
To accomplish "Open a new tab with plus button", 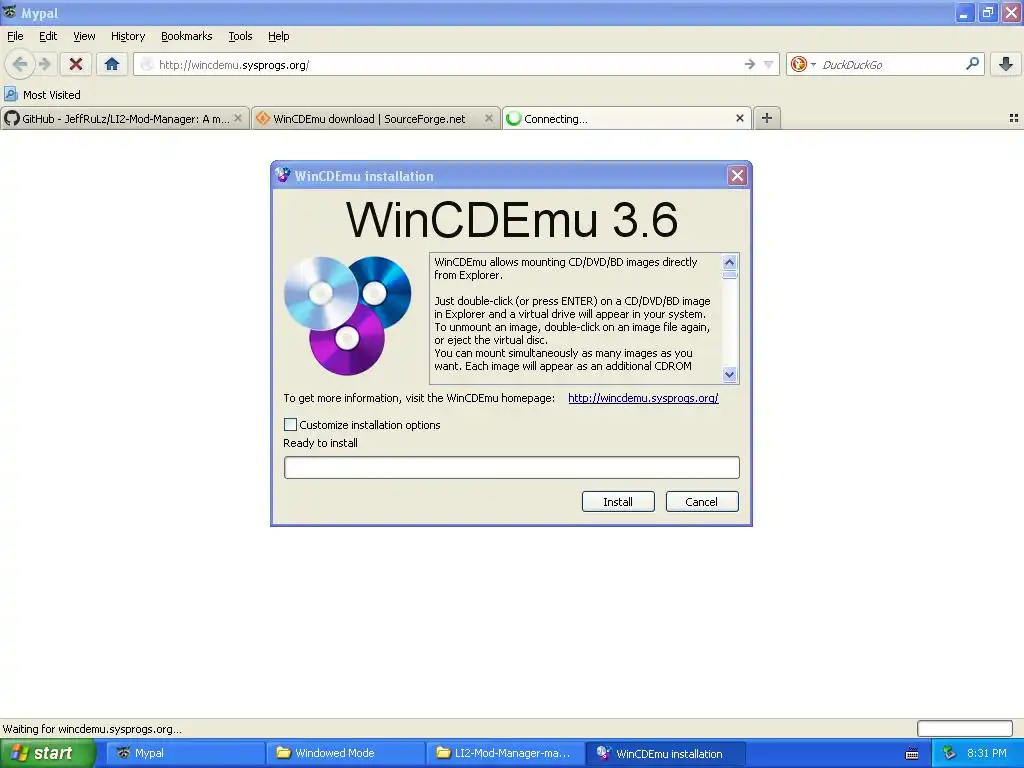I will point(767,118).
